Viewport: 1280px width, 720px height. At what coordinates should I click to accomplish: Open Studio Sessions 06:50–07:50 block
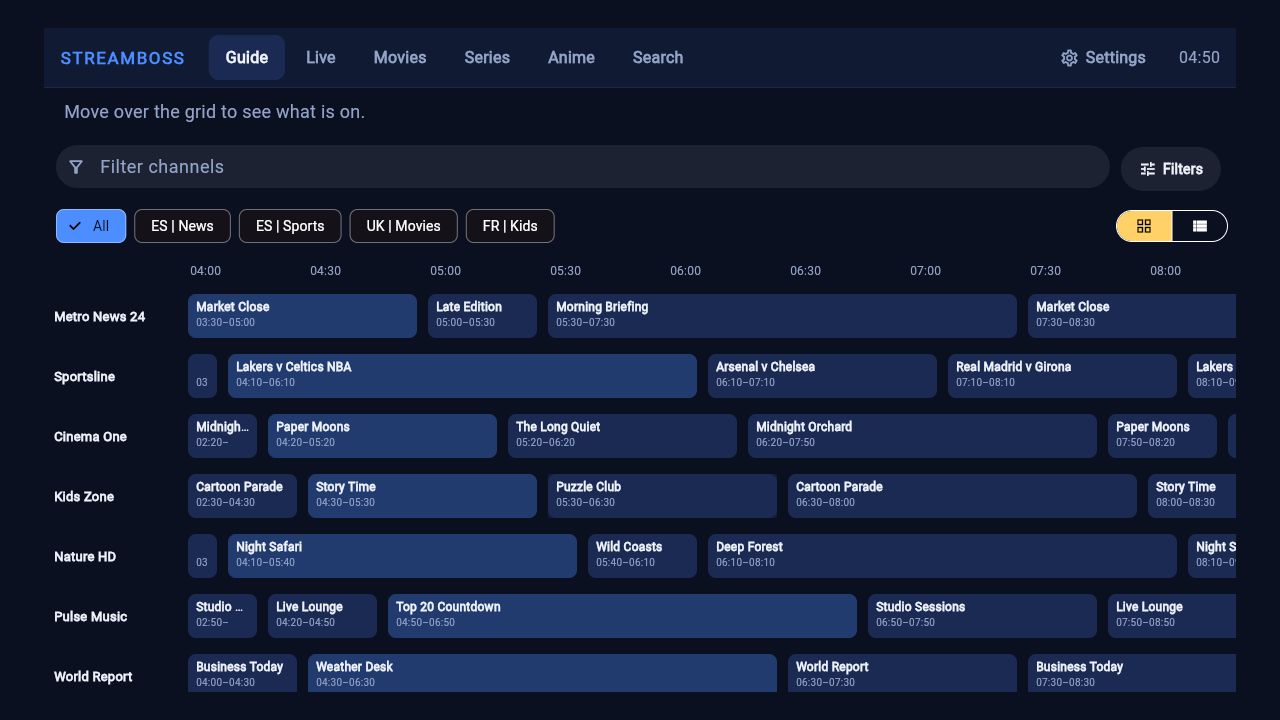pos(982,616)
